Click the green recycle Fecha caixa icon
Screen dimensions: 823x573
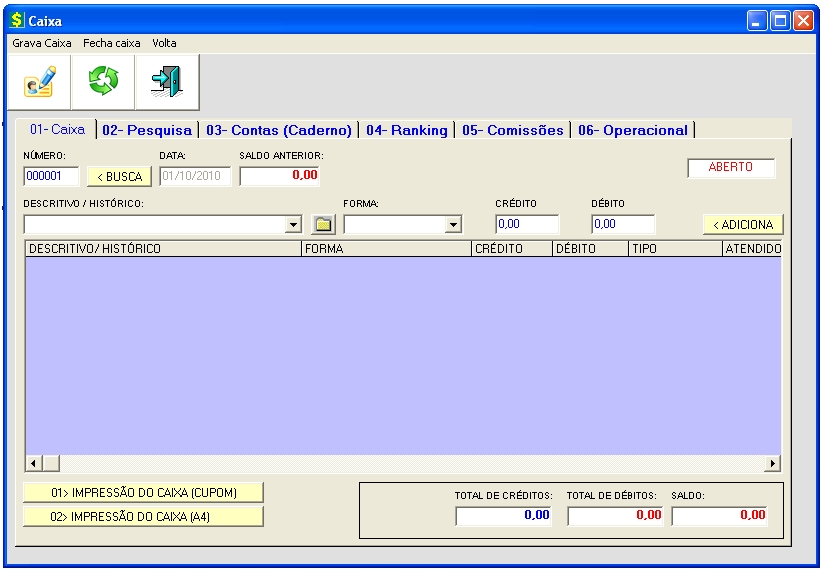pyautogui.click(x=103, y=82)
